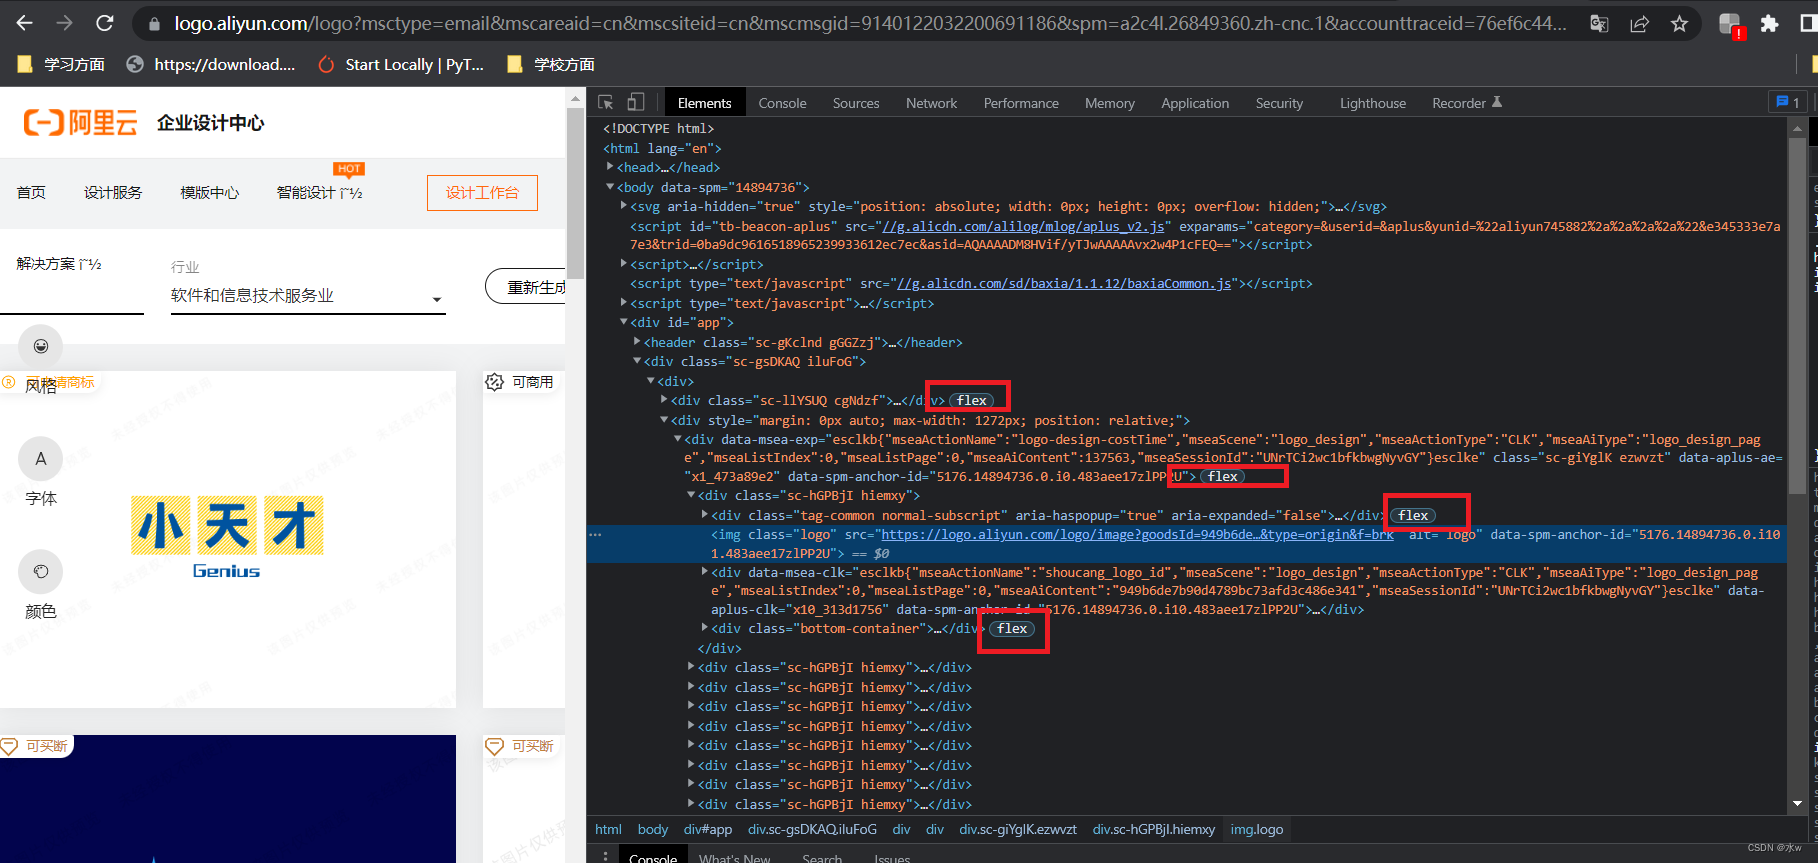
Task: Open the Network tab
Action: [x=931, y=103]
